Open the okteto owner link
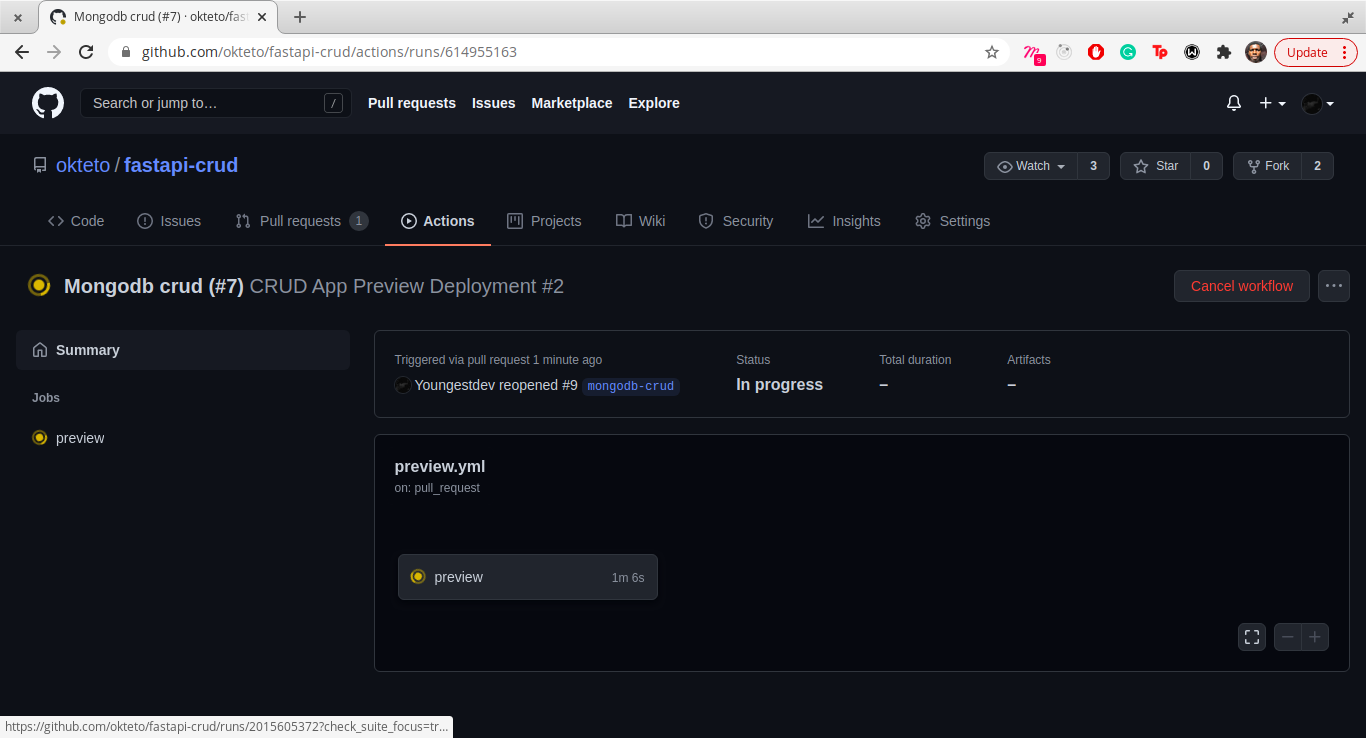The image size is (1366, 738). (x=83, y=165)
